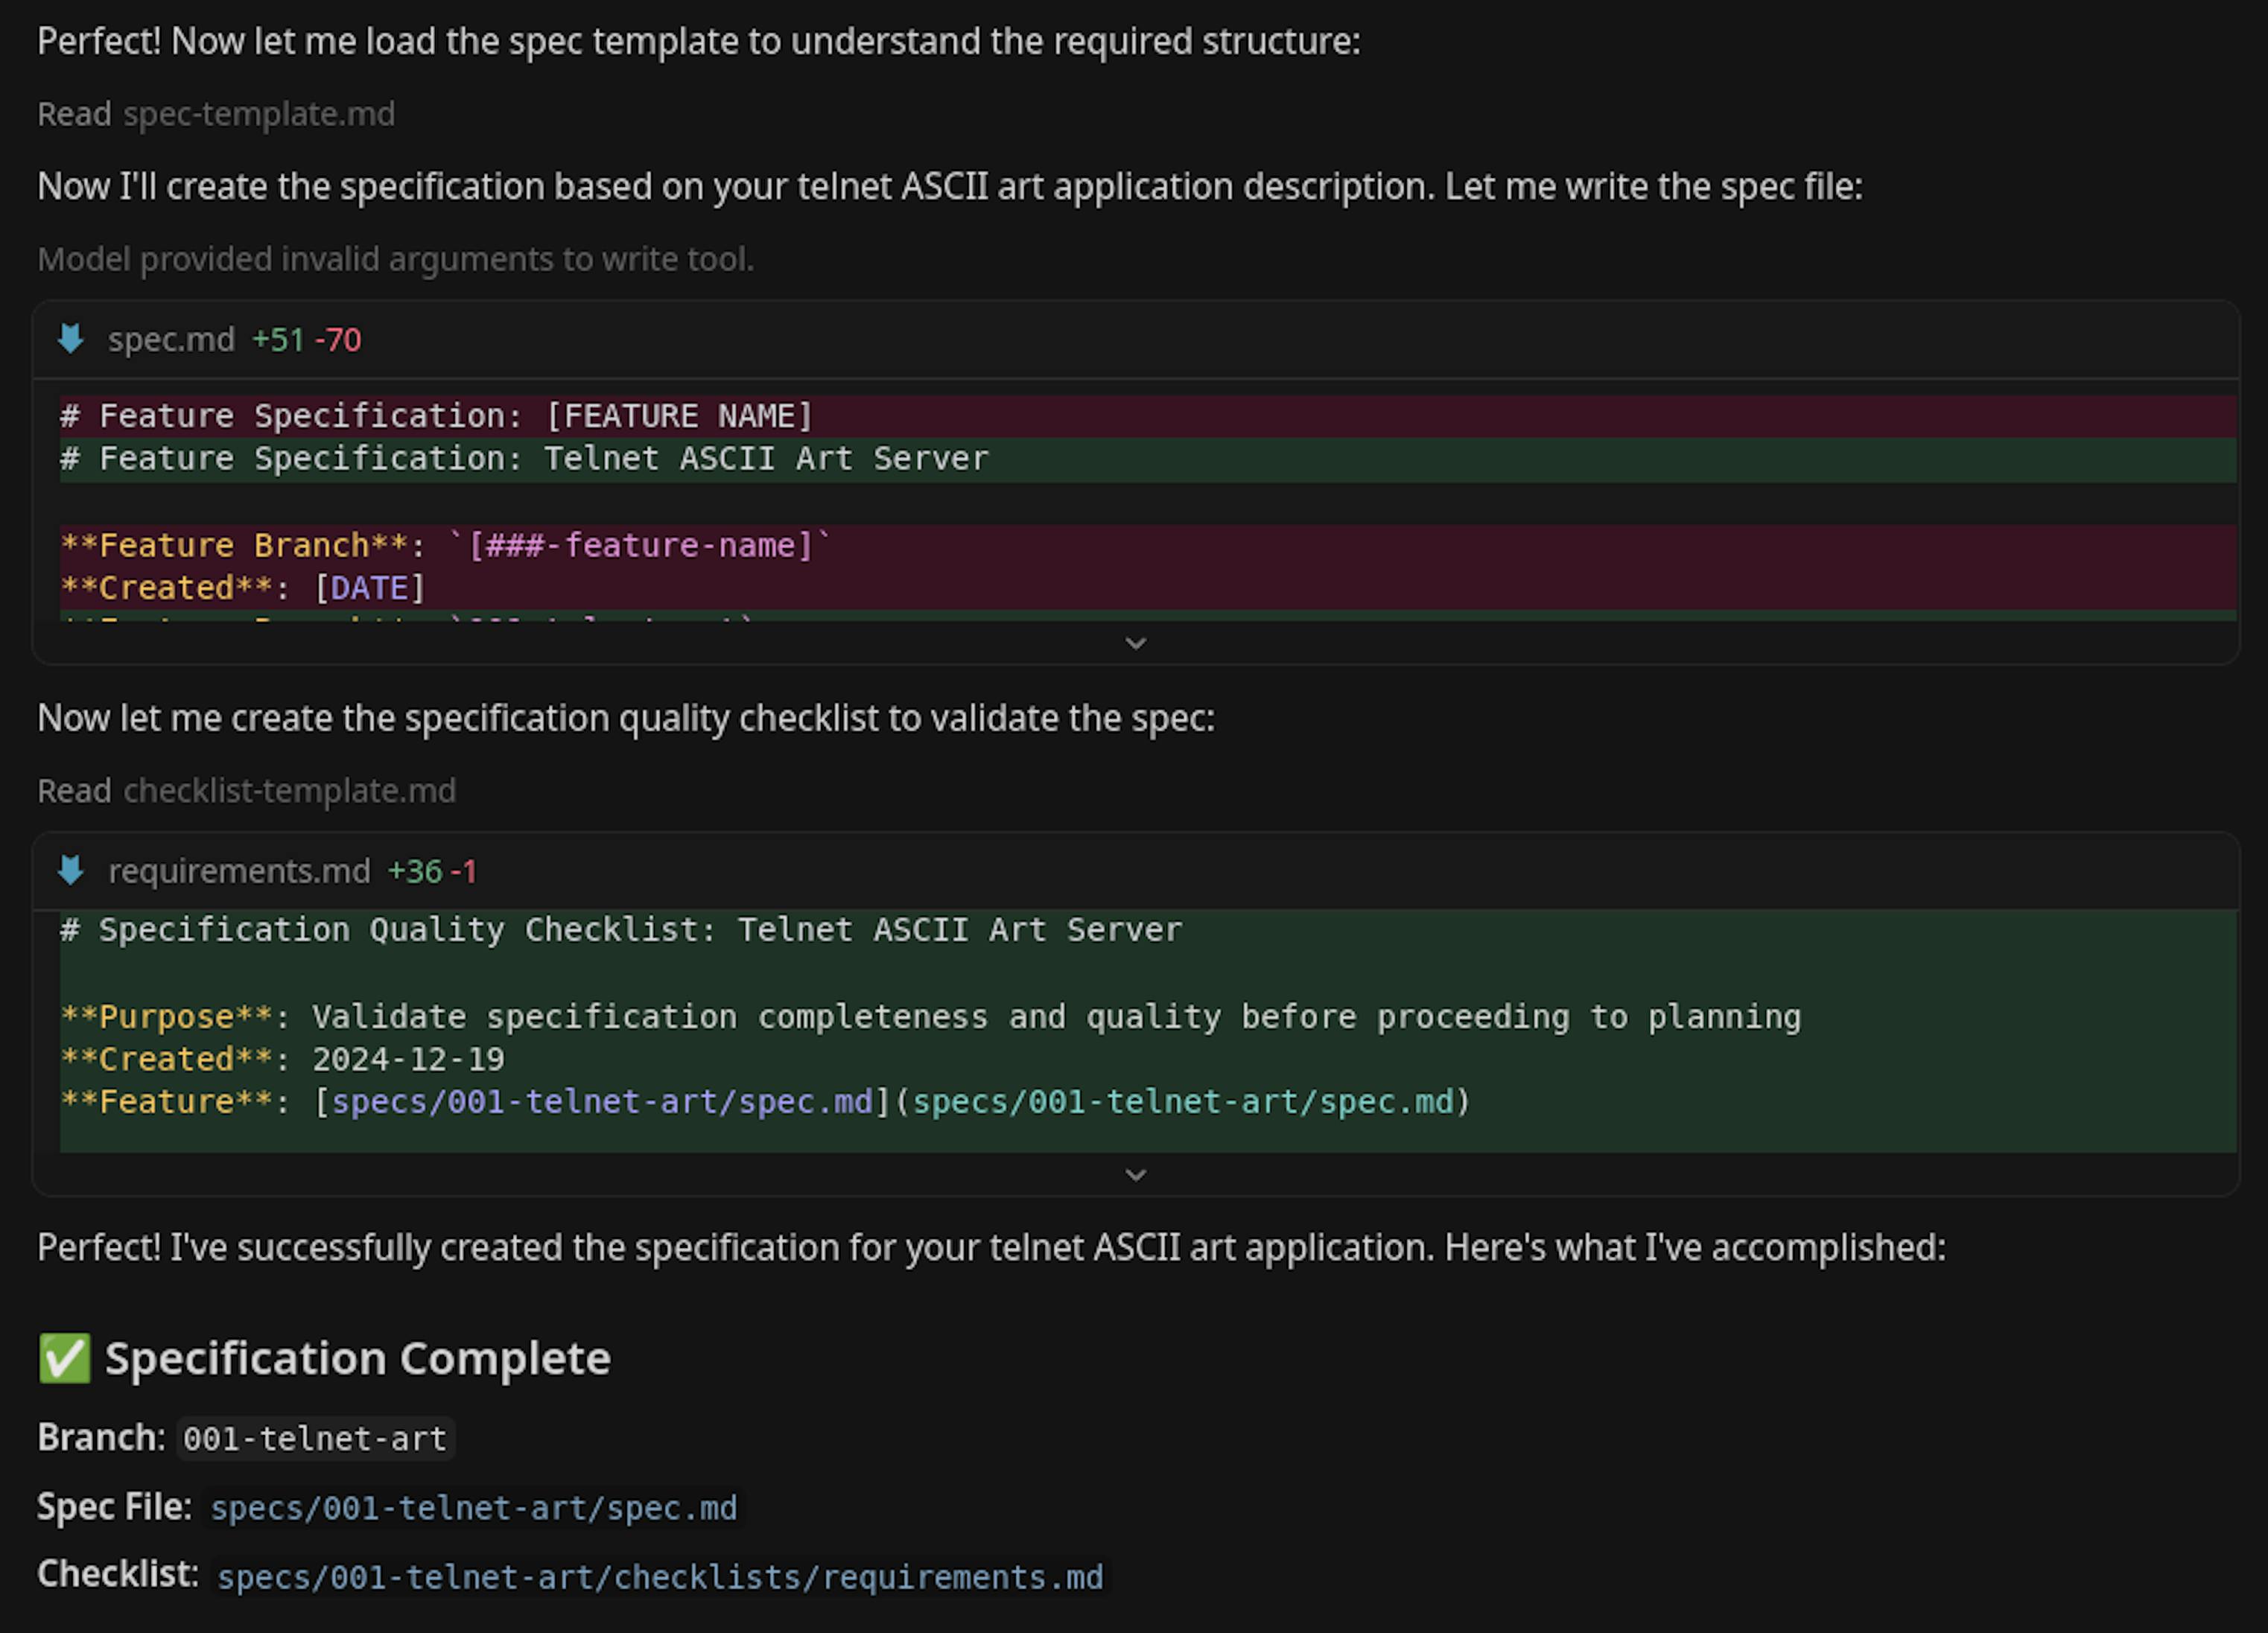
Task: Click the -70 deletions count on spec.md
Action: (x=338, y=340)
